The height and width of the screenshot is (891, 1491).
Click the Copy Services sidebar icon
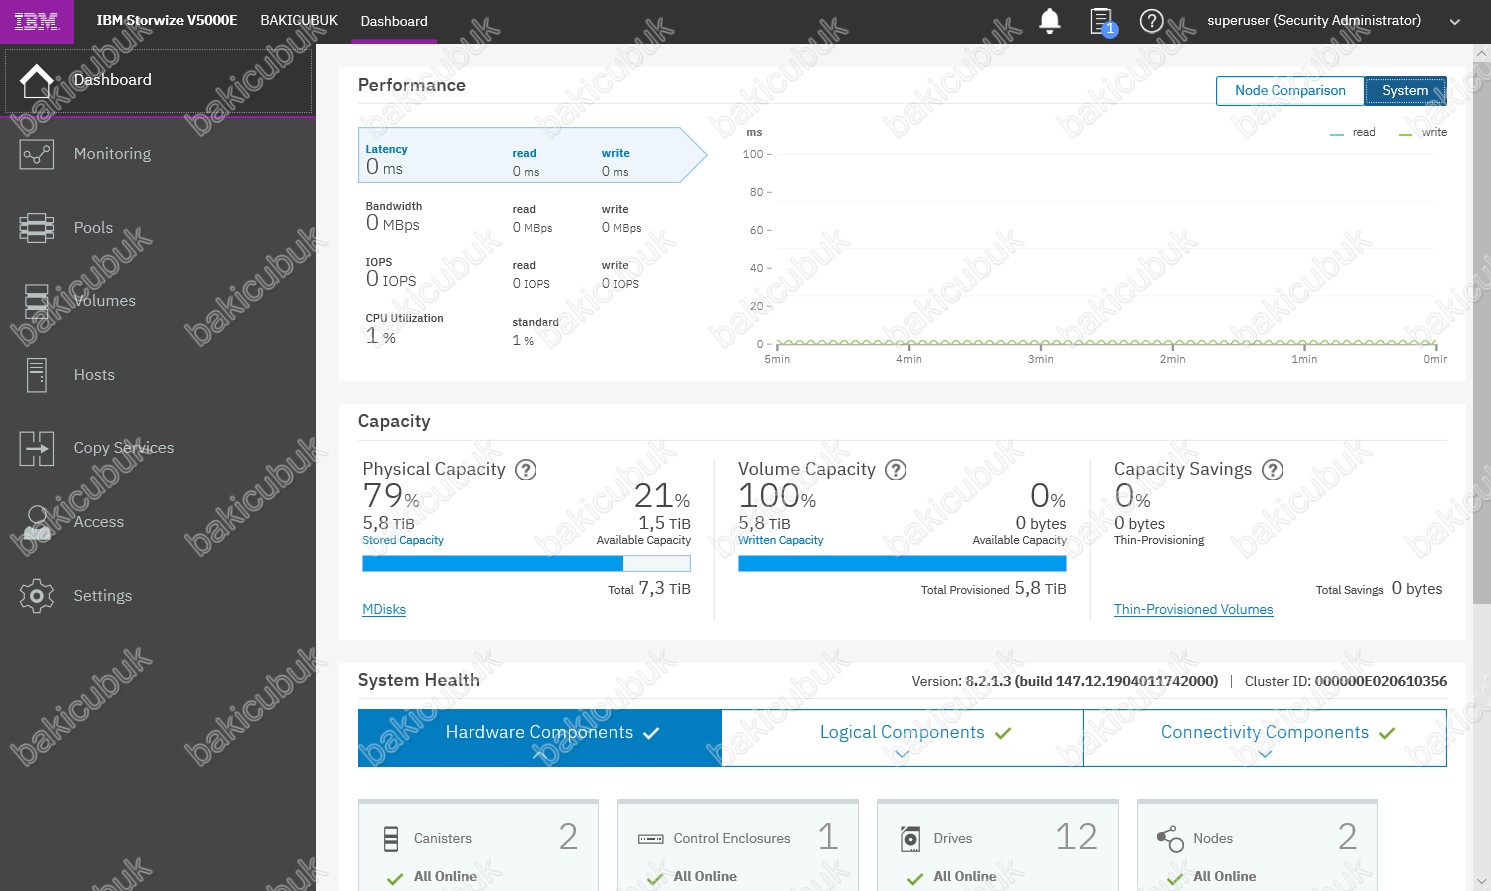tap(36, 448)
